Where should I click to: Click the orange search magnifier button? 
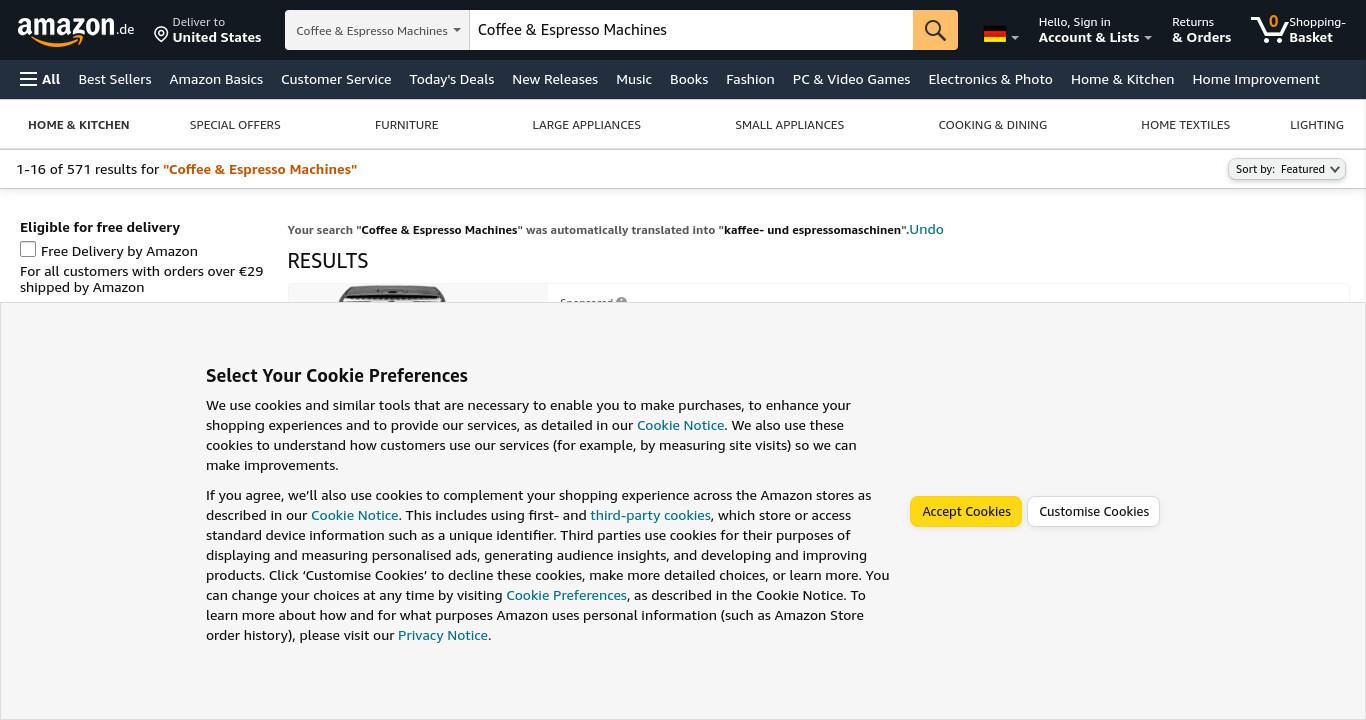tap(935, 30)
